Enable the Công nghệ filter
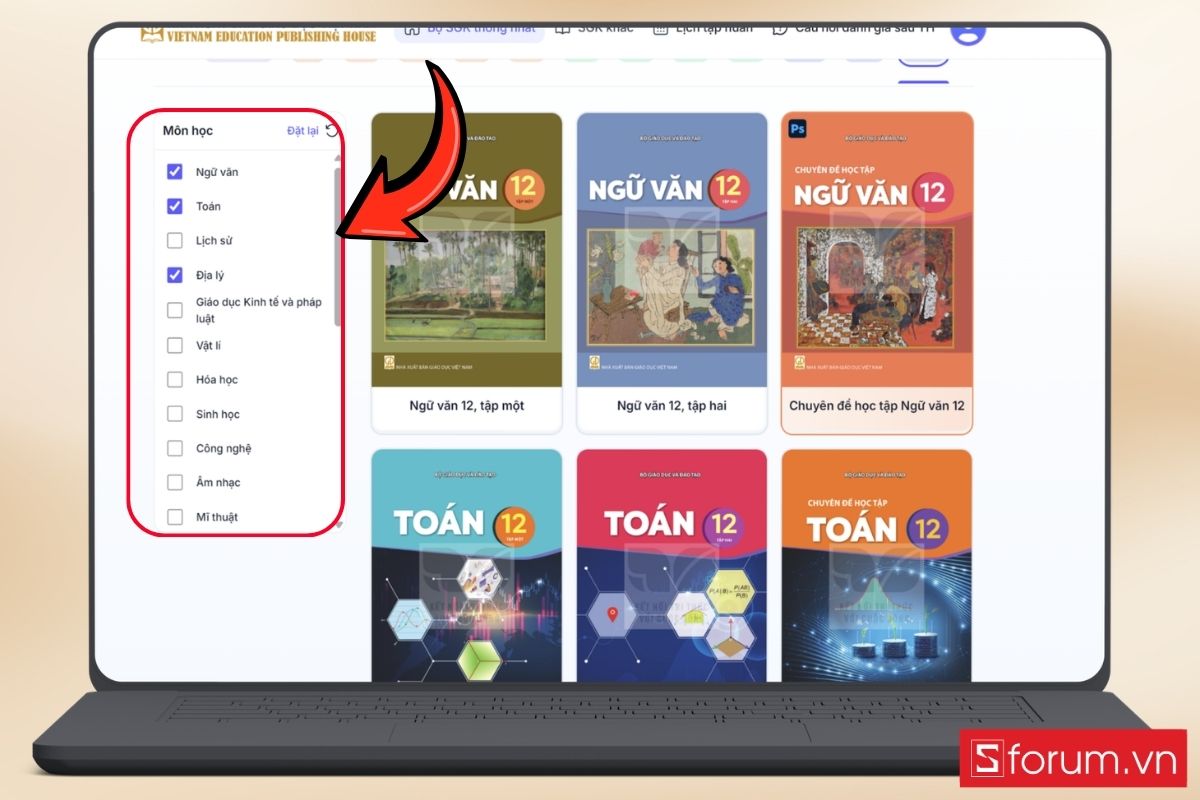Image resolution: width=1200 pixels, height=800 pixels. point(175,448)
